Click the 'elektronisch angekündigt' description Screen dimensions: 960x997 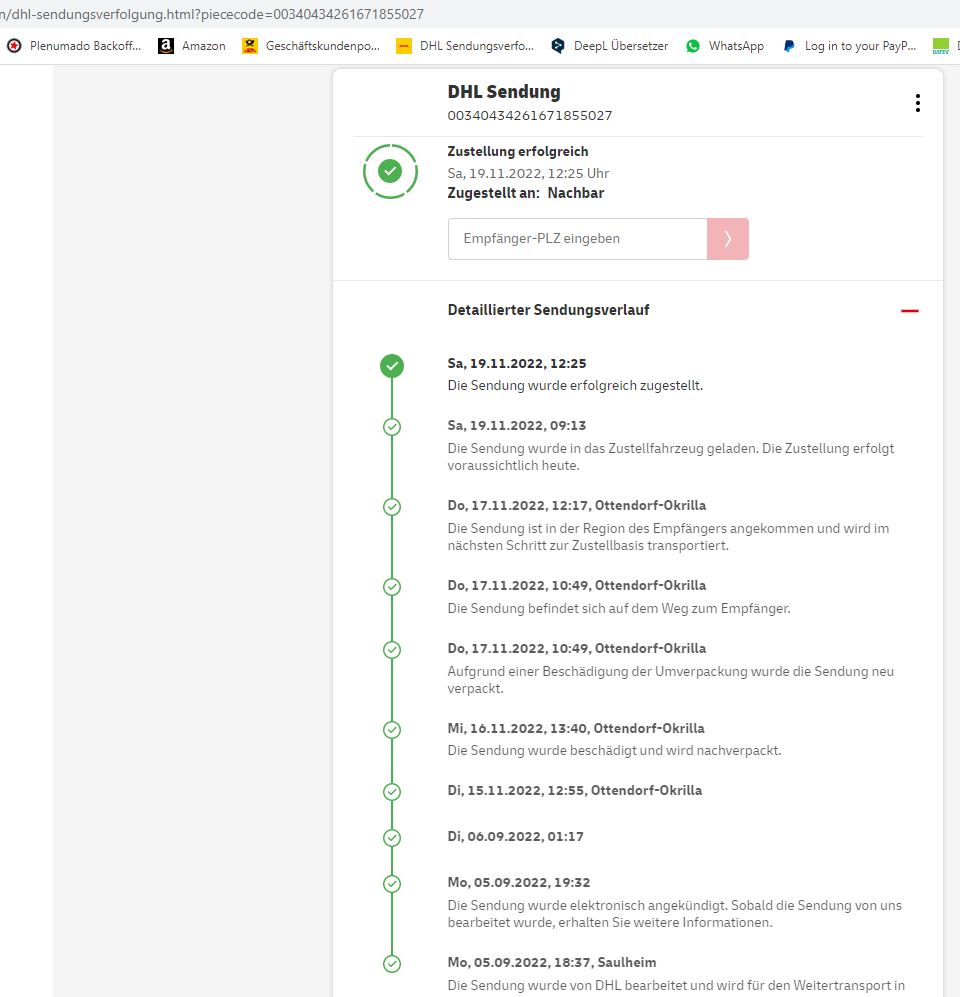coord(675,914)
